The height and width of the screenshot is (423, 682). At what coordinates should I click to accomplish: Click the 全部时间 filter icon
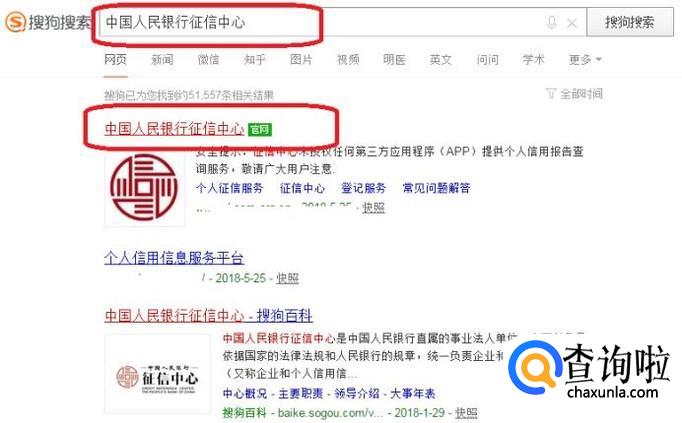point(551,93)
